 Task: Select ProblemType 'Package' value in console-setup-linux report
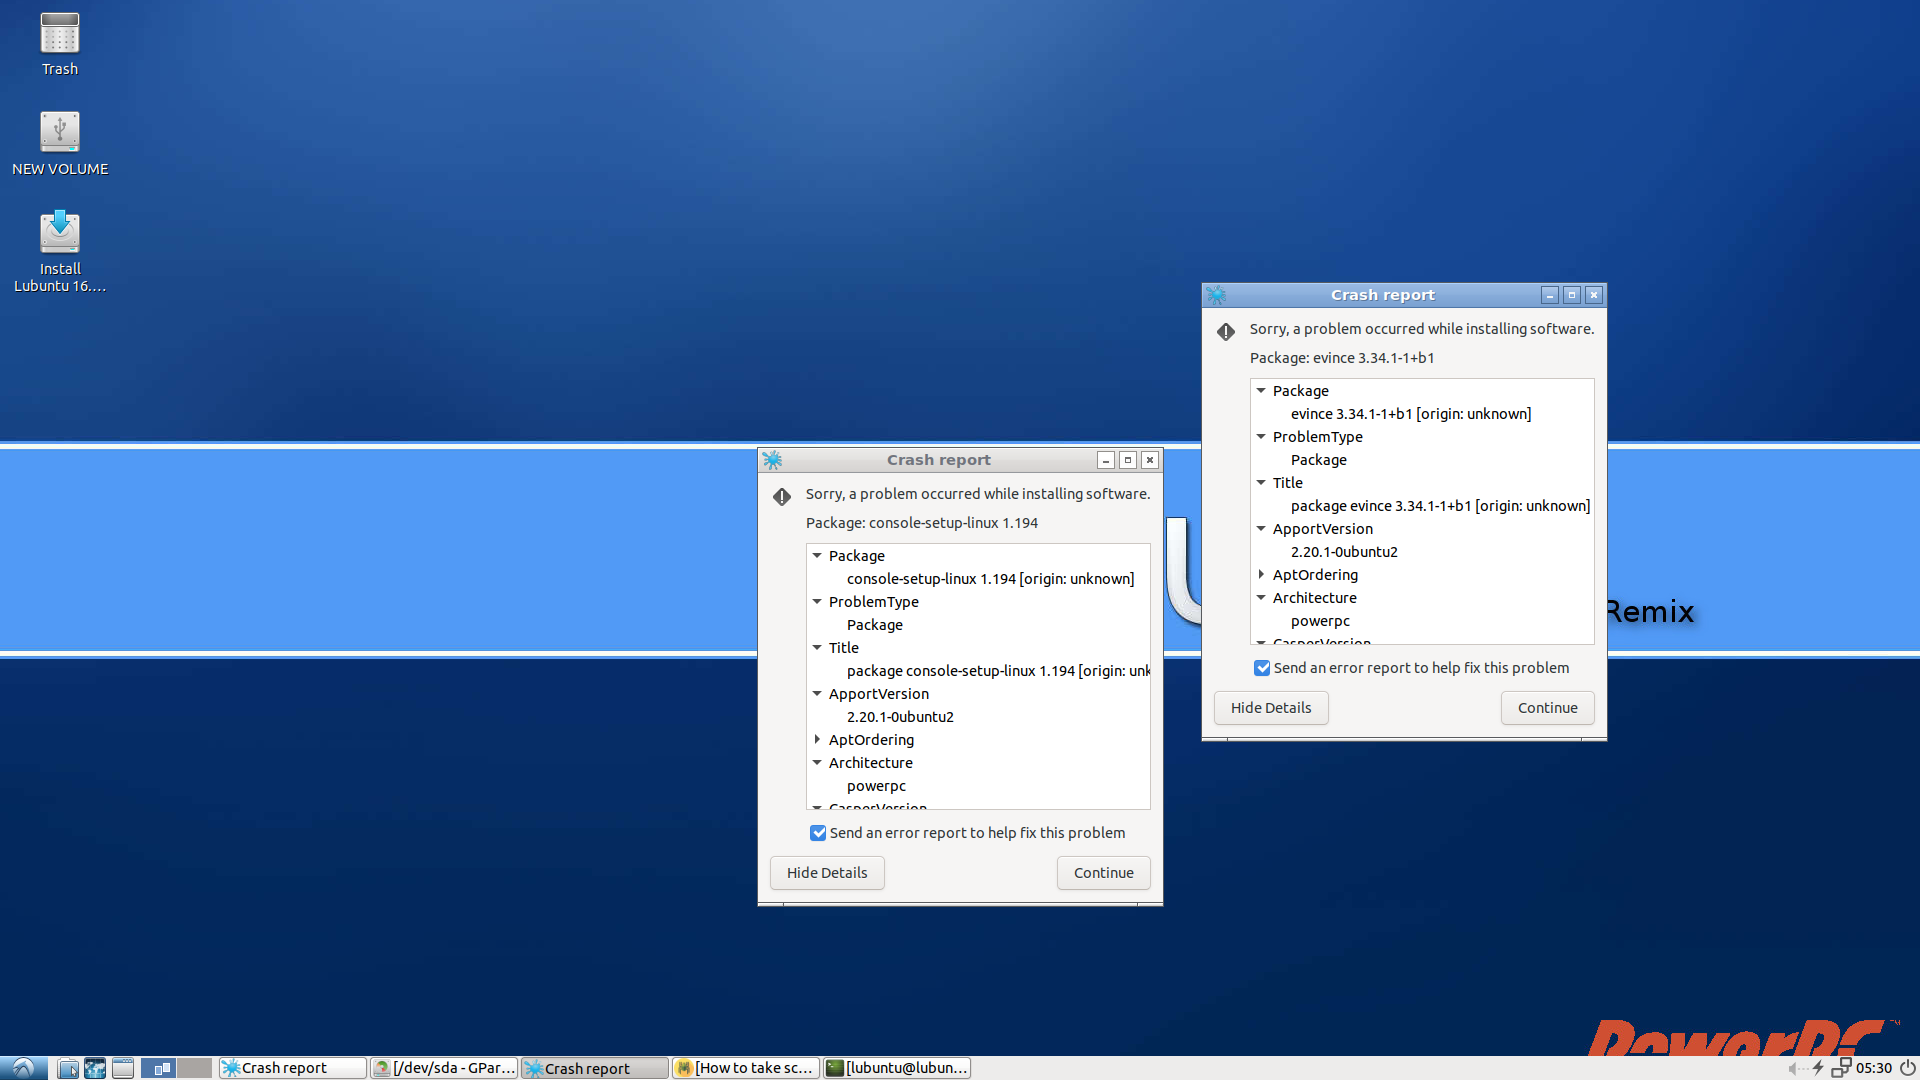click(x=874, y=625)
